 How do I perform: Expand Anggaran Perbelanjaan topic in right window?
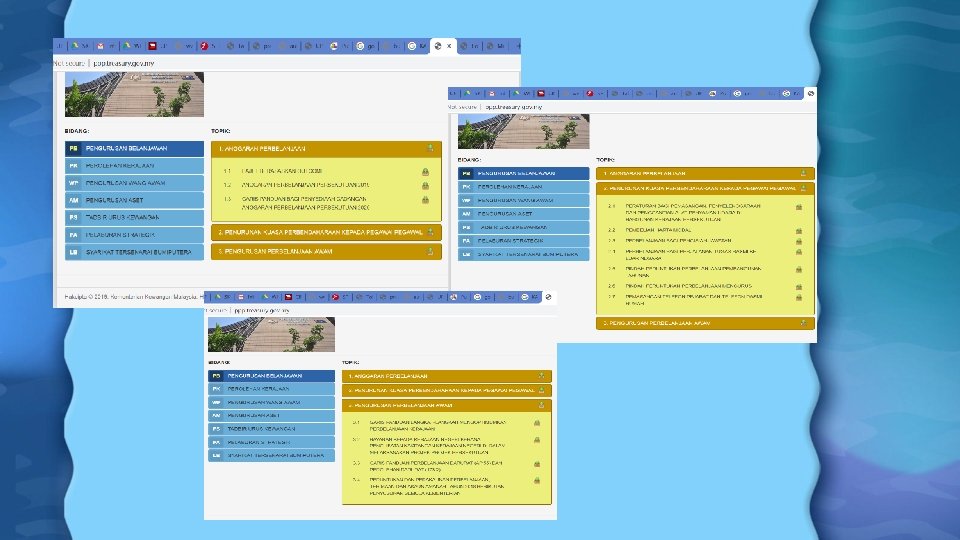pos(705,173)
